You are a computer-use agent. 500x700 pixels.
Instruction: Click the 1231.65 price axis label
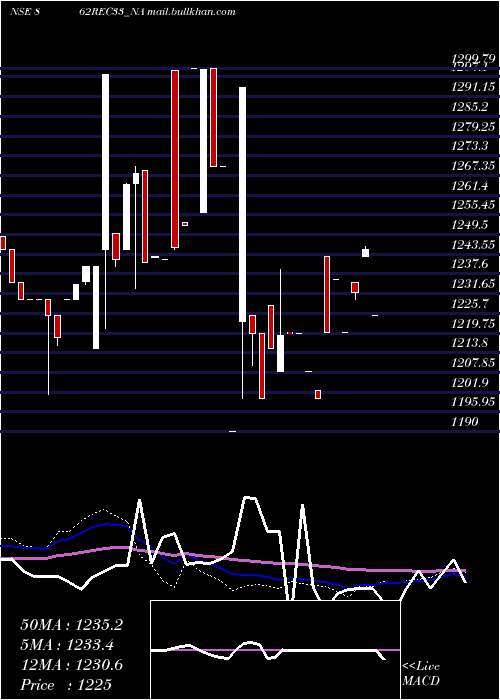tap(473, 283)
